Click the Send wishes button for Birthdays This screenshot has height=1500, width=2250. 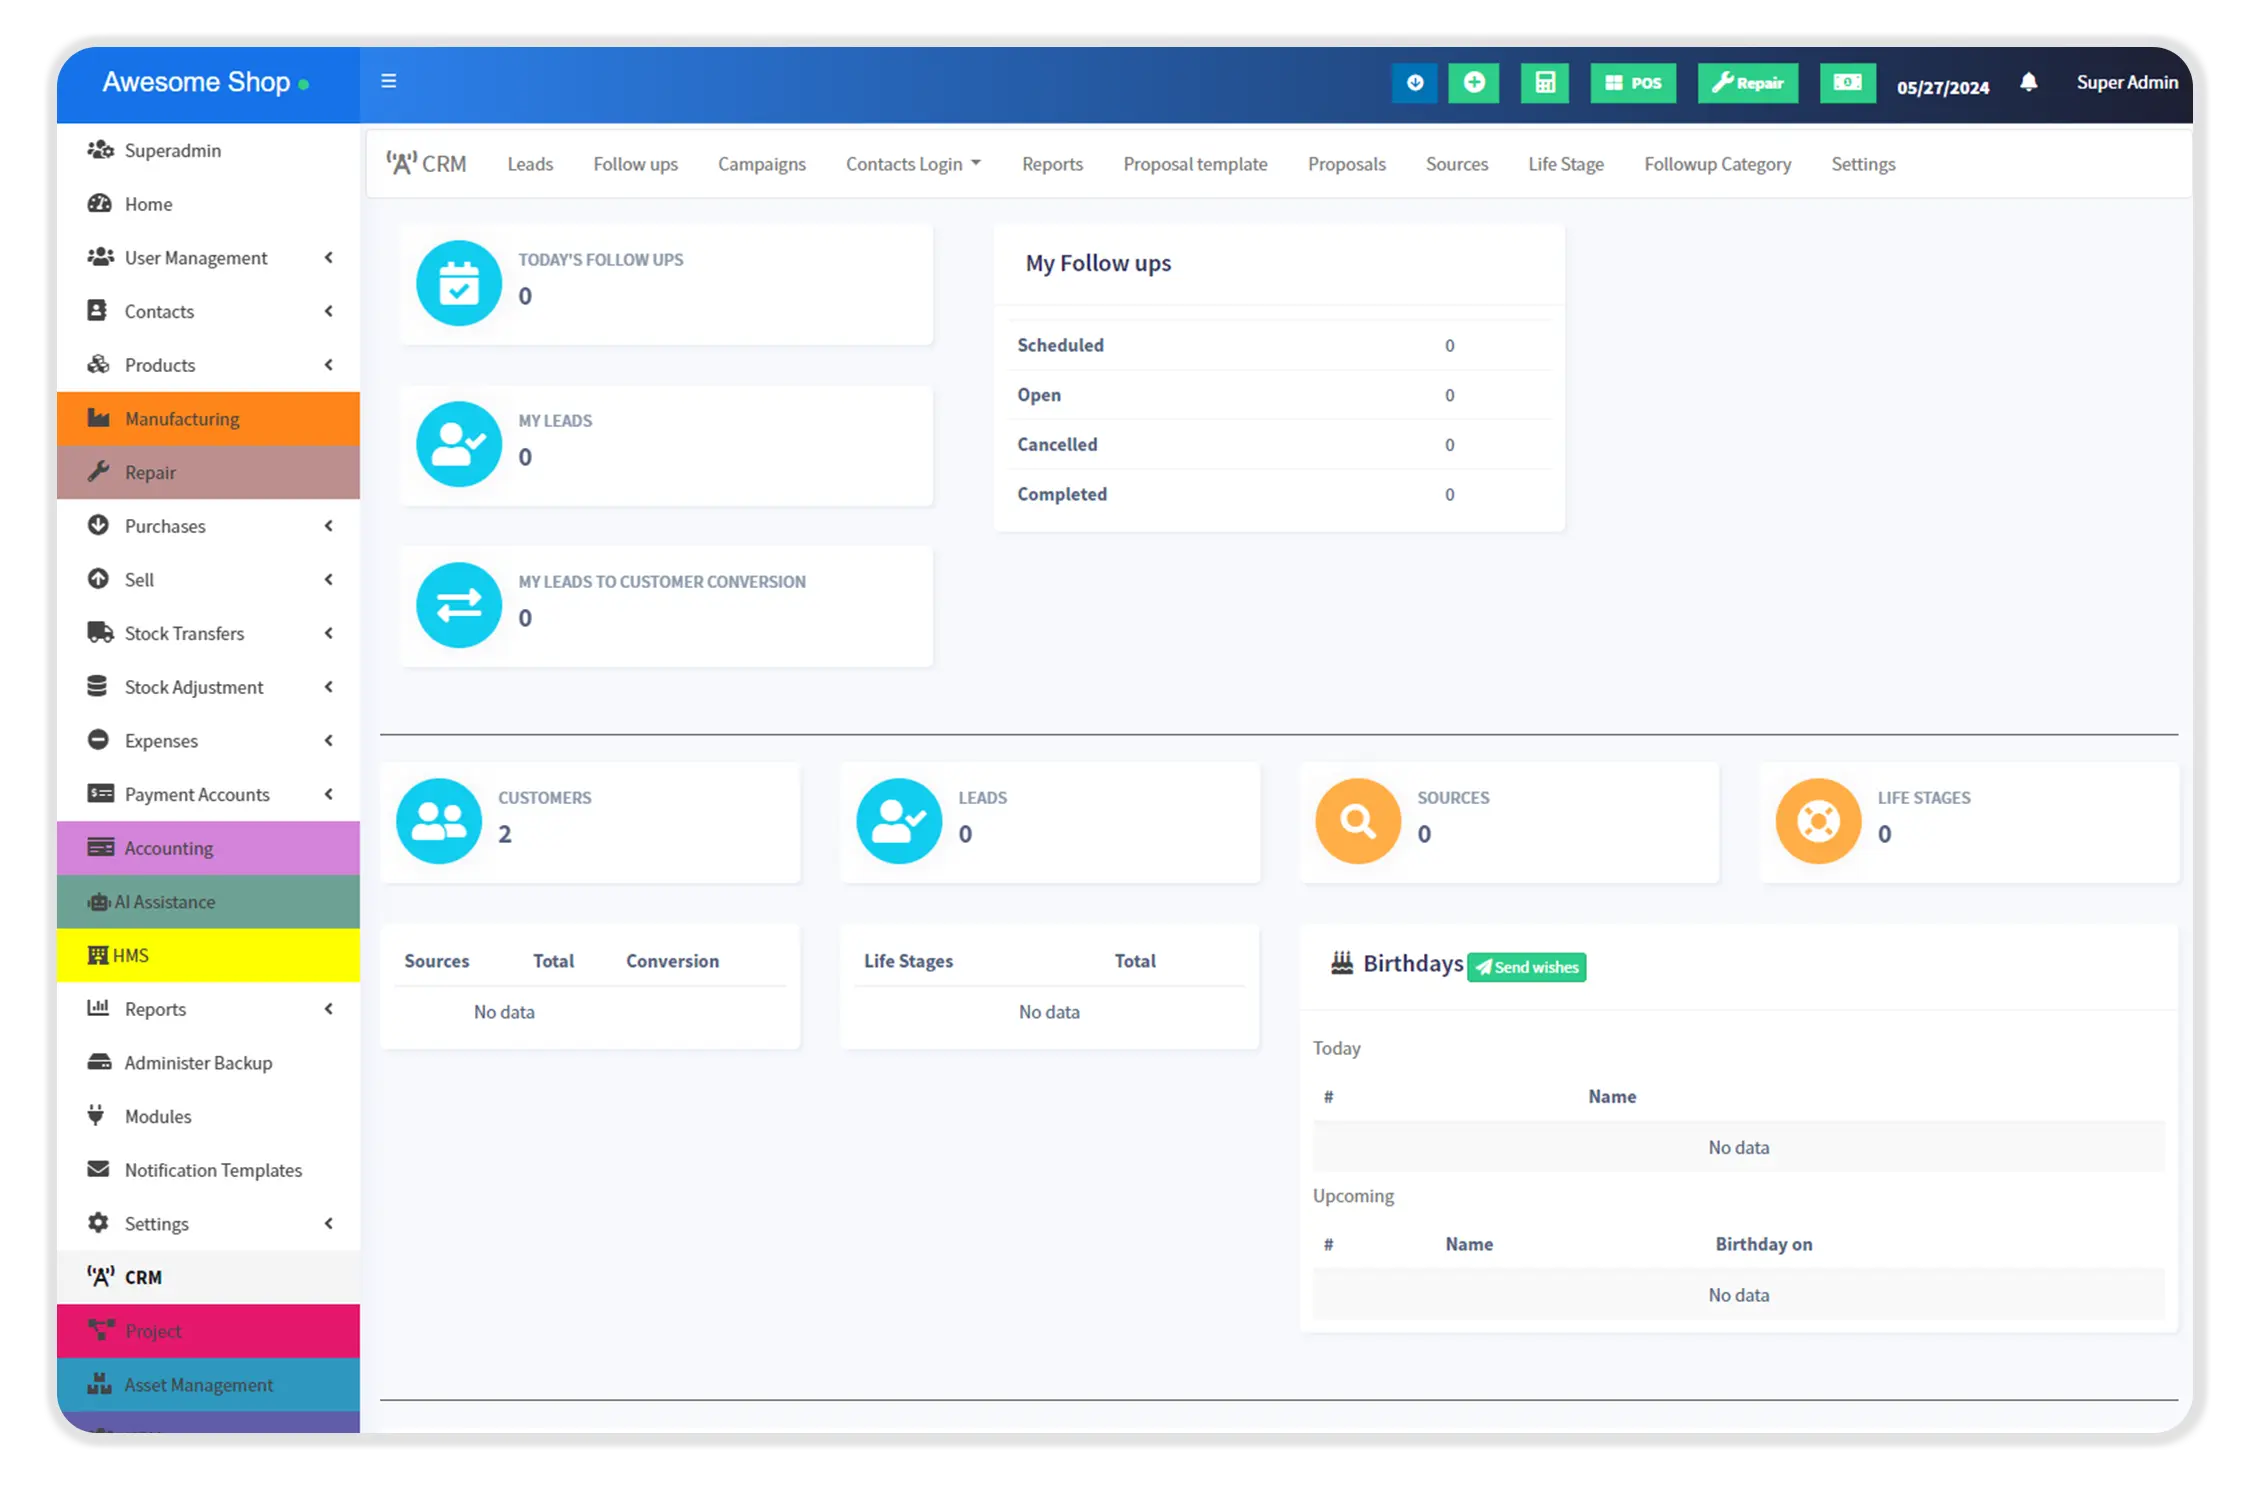(x=1527, y=966)
